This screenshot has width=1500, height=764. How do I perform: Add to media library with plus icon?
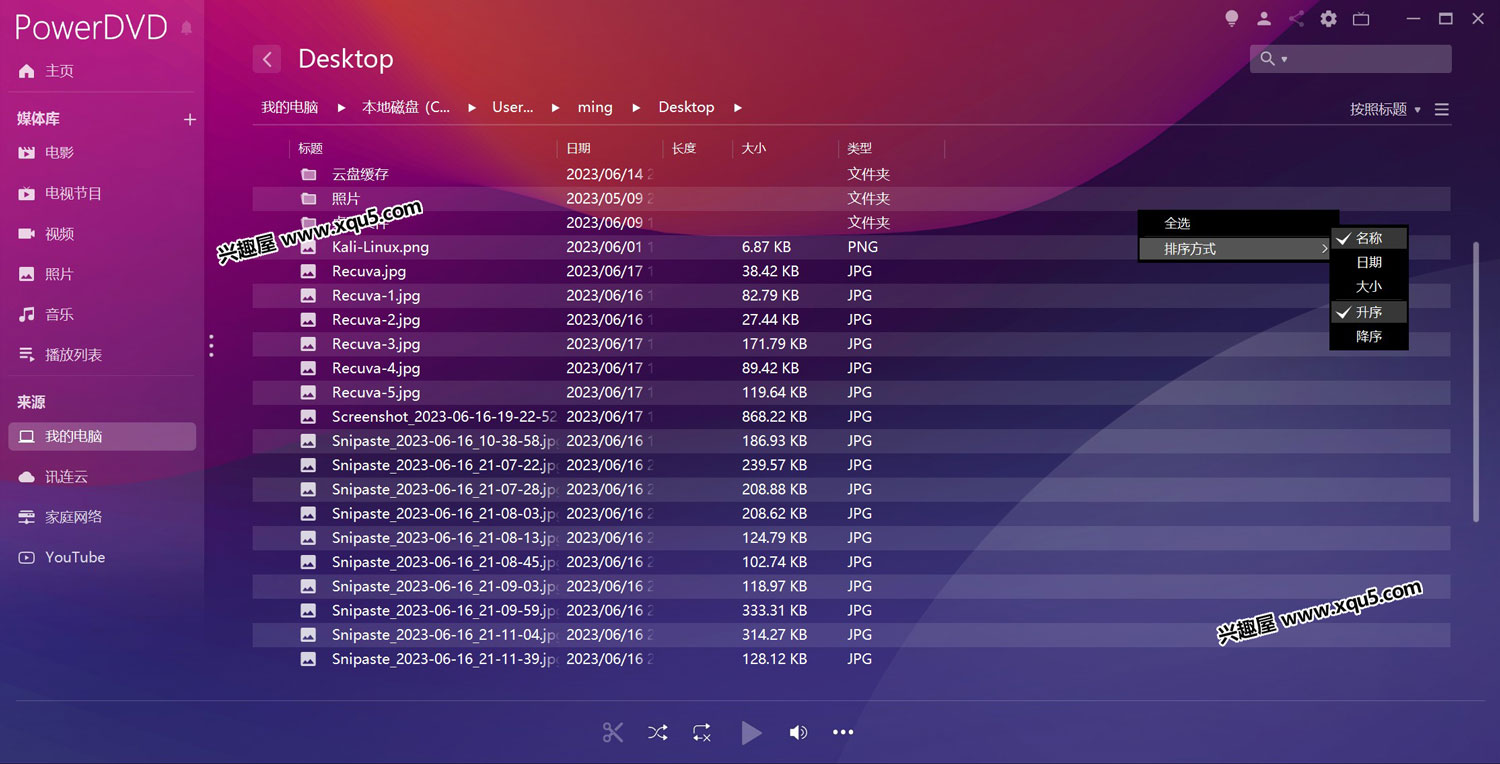click(190, 119)
